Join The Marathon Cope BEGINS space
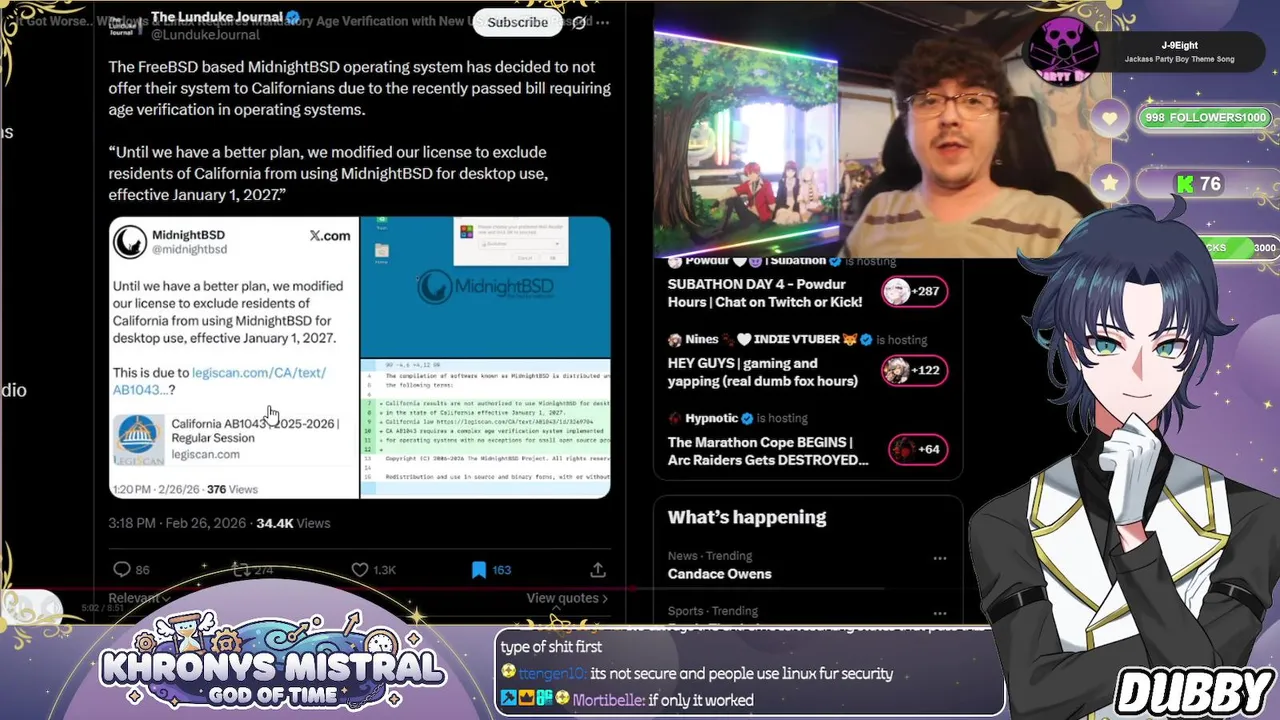The image size is (1280, 720). click(768, 451)
